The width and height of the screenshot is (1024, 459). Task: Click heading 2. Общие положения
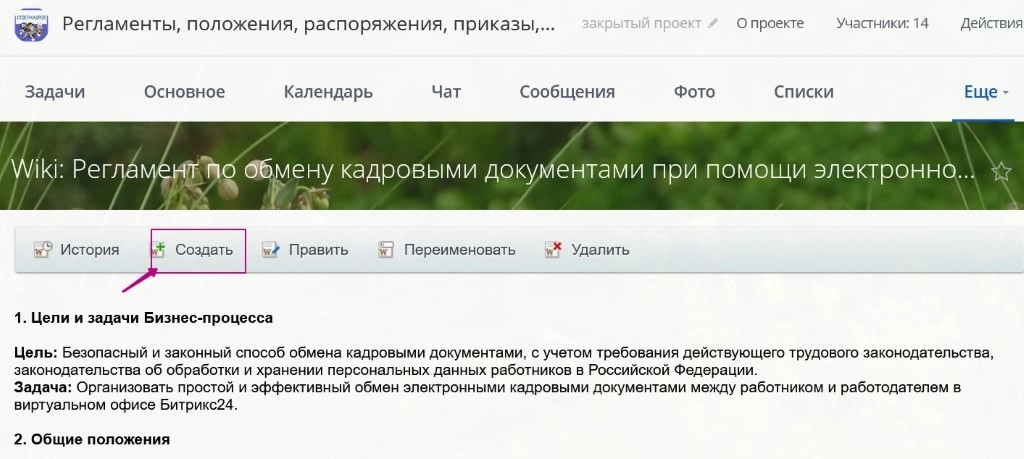click(92, 439)
